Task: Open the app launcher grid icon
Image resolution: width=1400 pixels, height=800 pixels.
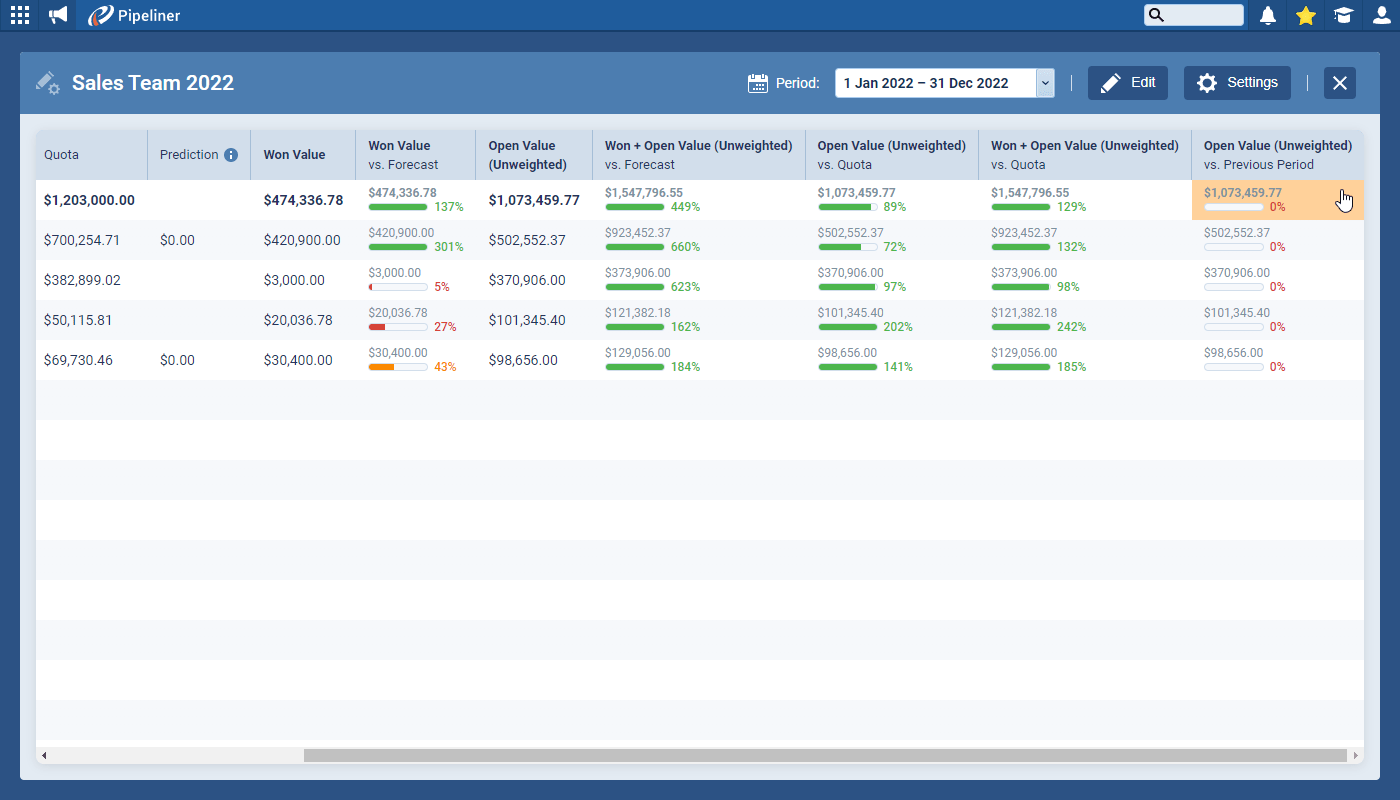Action: pyautogui.click(x=19, y=15)
